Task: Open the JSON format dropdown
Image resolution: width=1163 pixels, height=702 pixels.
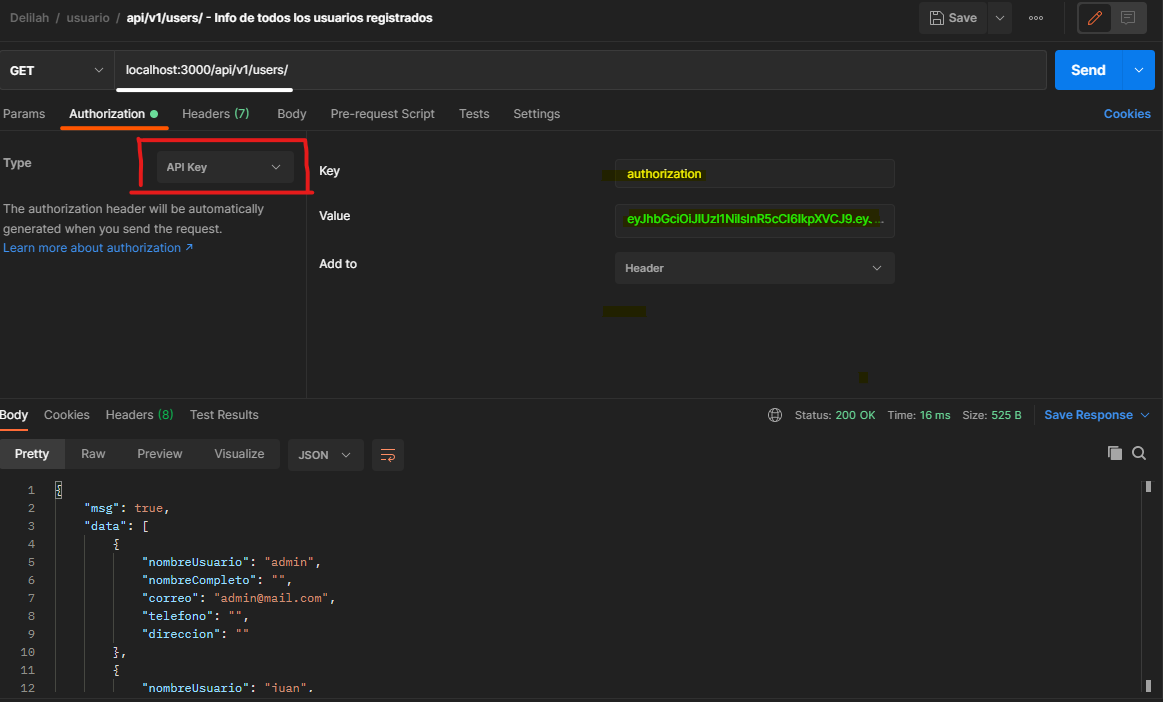Action: tap(325, 455)
